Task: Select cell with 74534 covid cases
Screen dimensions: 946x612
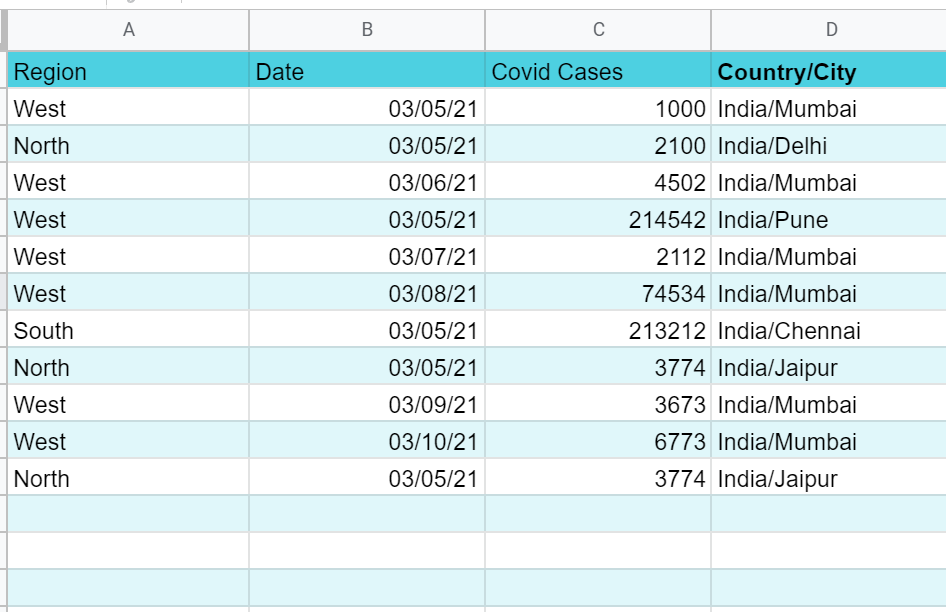Action: 598,293
